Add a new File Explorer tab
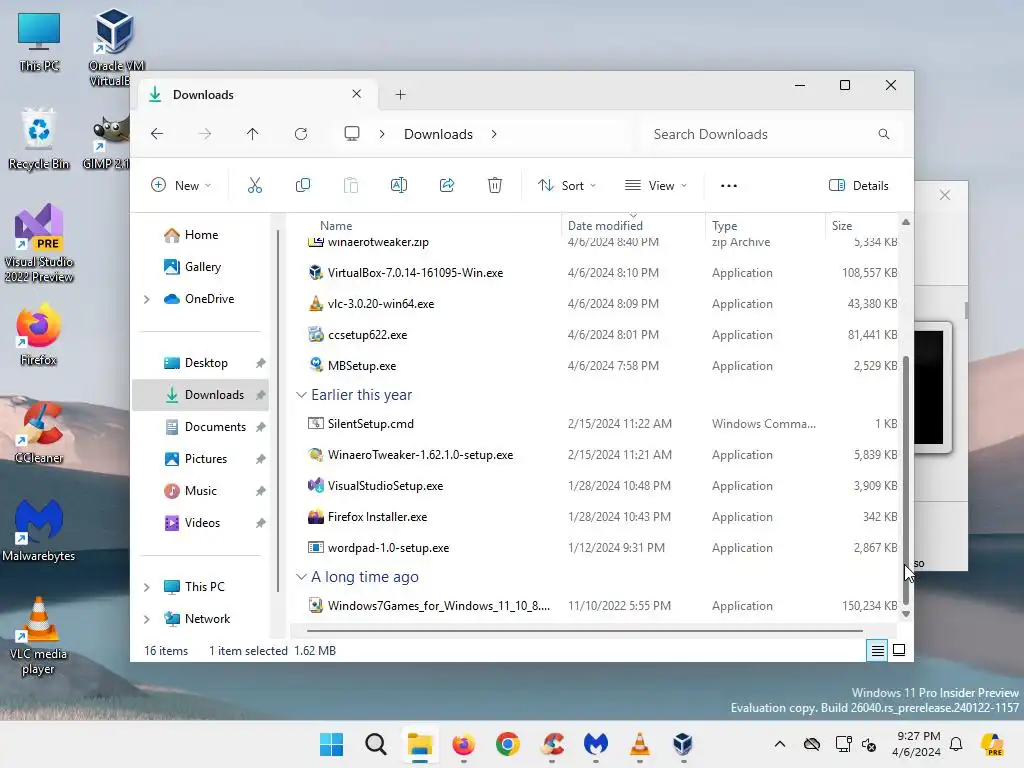 coord(400,95)
